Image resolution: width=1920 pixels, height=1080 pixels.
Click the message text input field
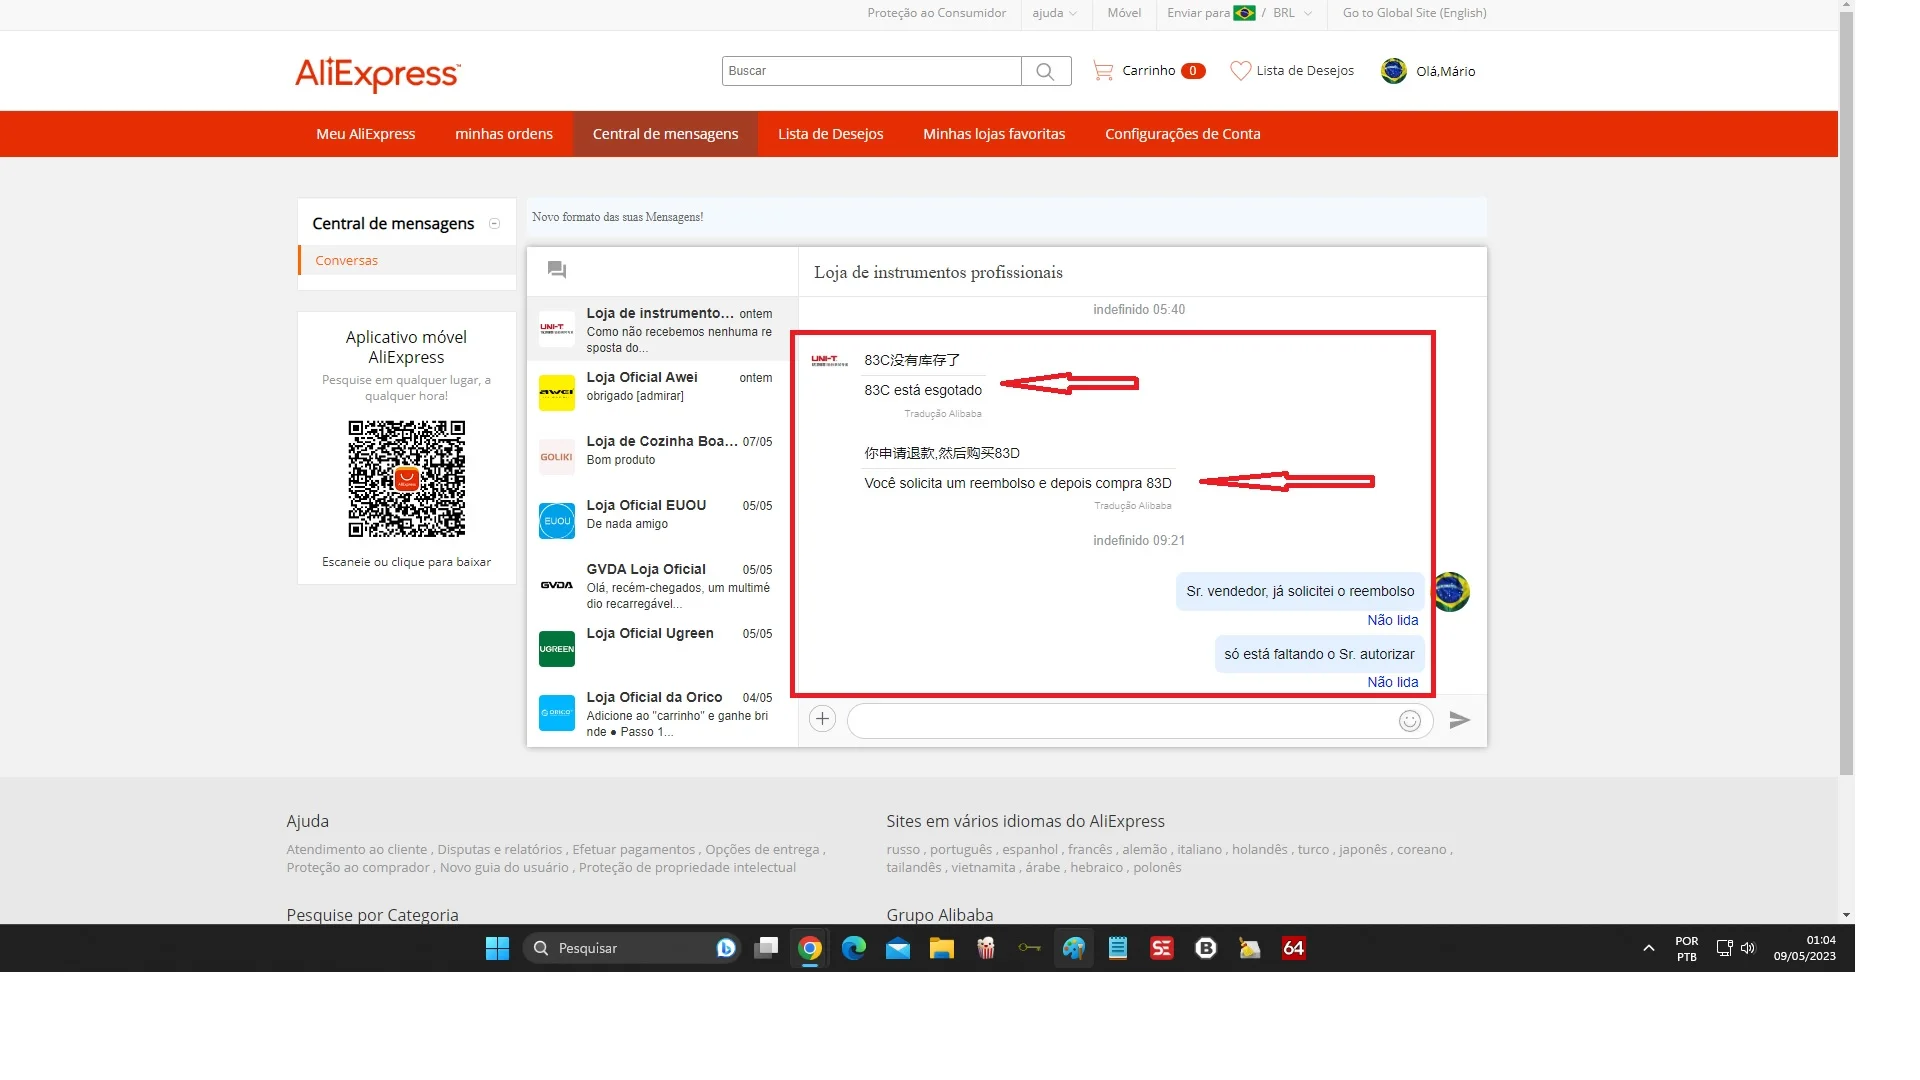pyautogui.click(x=1120, y=721)
